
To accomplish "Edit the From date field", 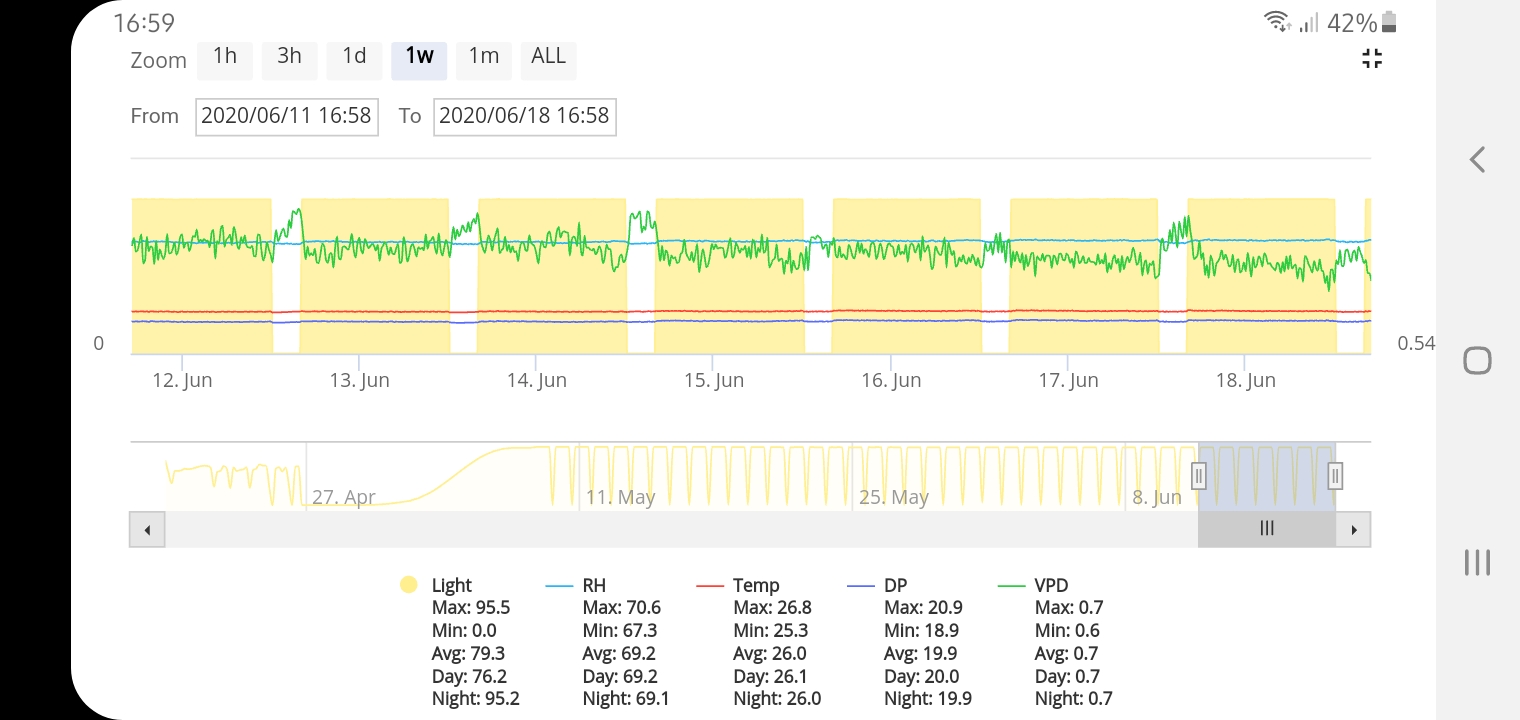I will (287, 116).
